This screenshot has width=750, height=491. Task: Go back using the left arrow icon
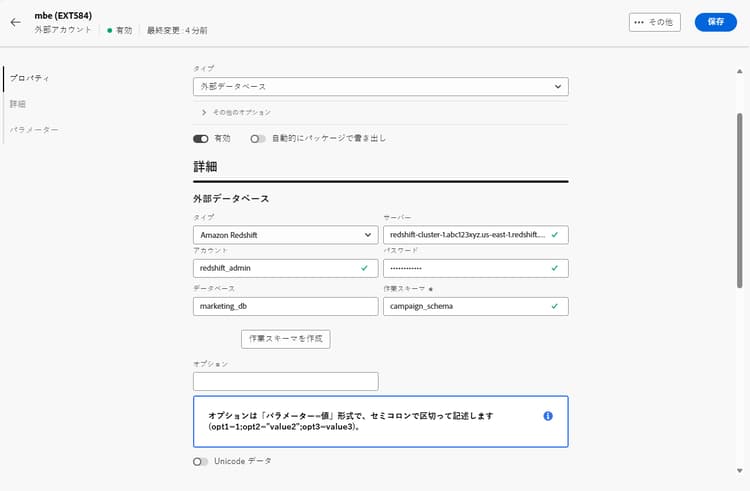(x=16, y=22)
